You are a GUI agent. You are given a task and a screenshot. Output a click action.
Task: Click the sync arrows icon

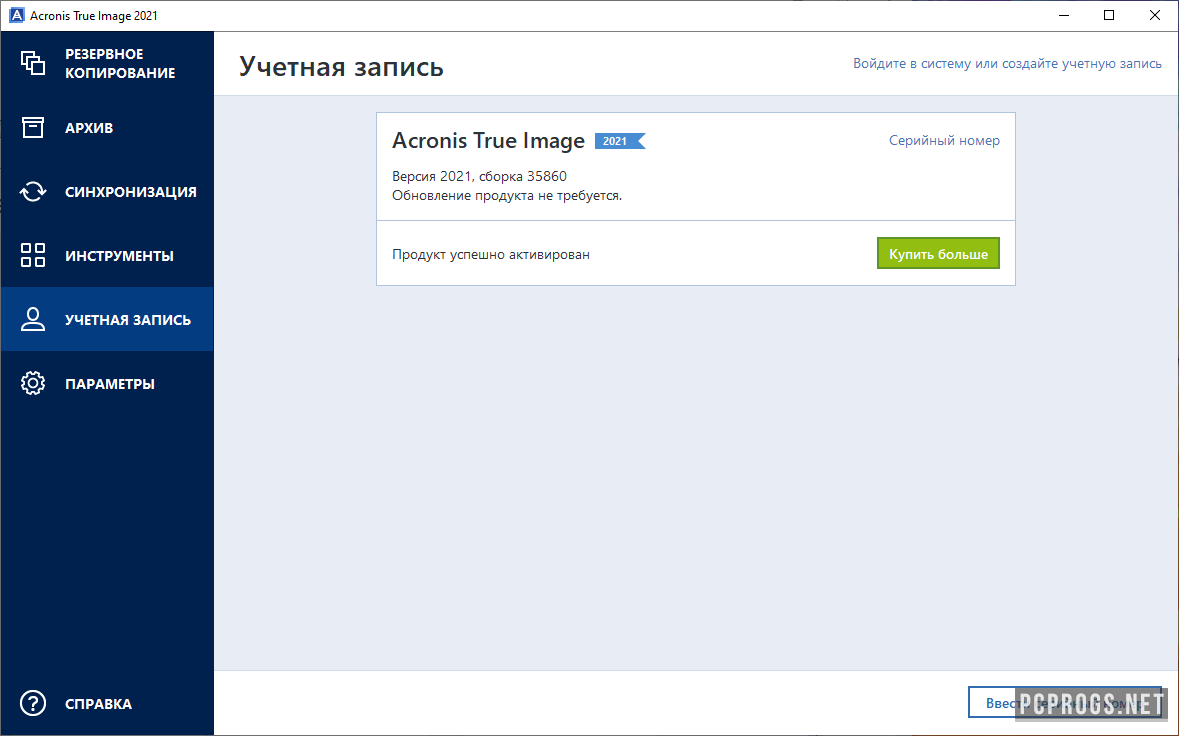point(33,192)
